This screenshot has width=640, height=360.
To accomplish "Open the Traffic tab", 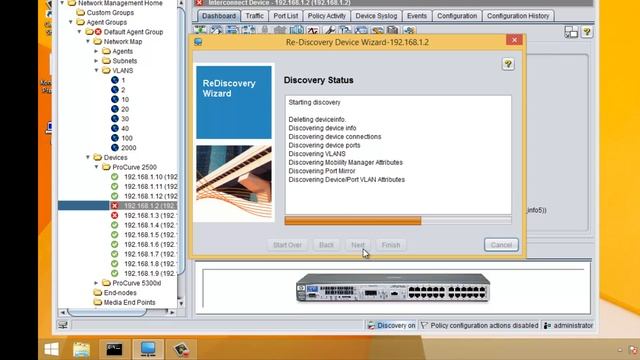I will click(x=254, y=16).
